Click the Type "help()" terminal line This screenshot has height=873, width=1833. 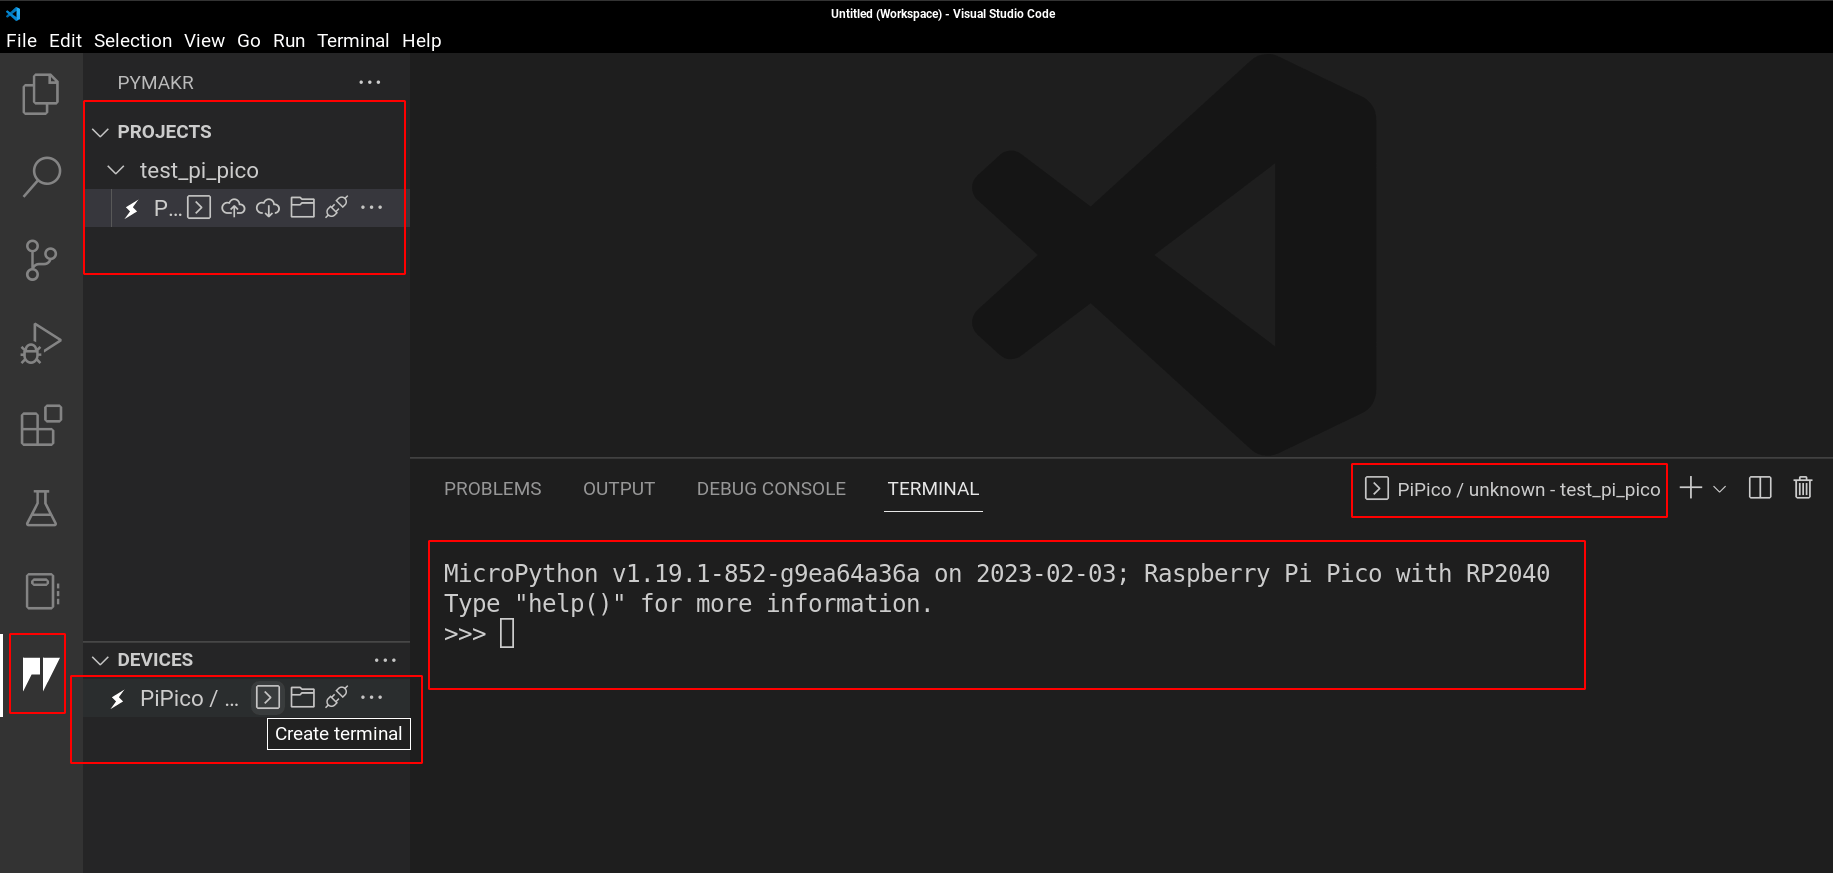pyautogui.click(x=687, y=604)
